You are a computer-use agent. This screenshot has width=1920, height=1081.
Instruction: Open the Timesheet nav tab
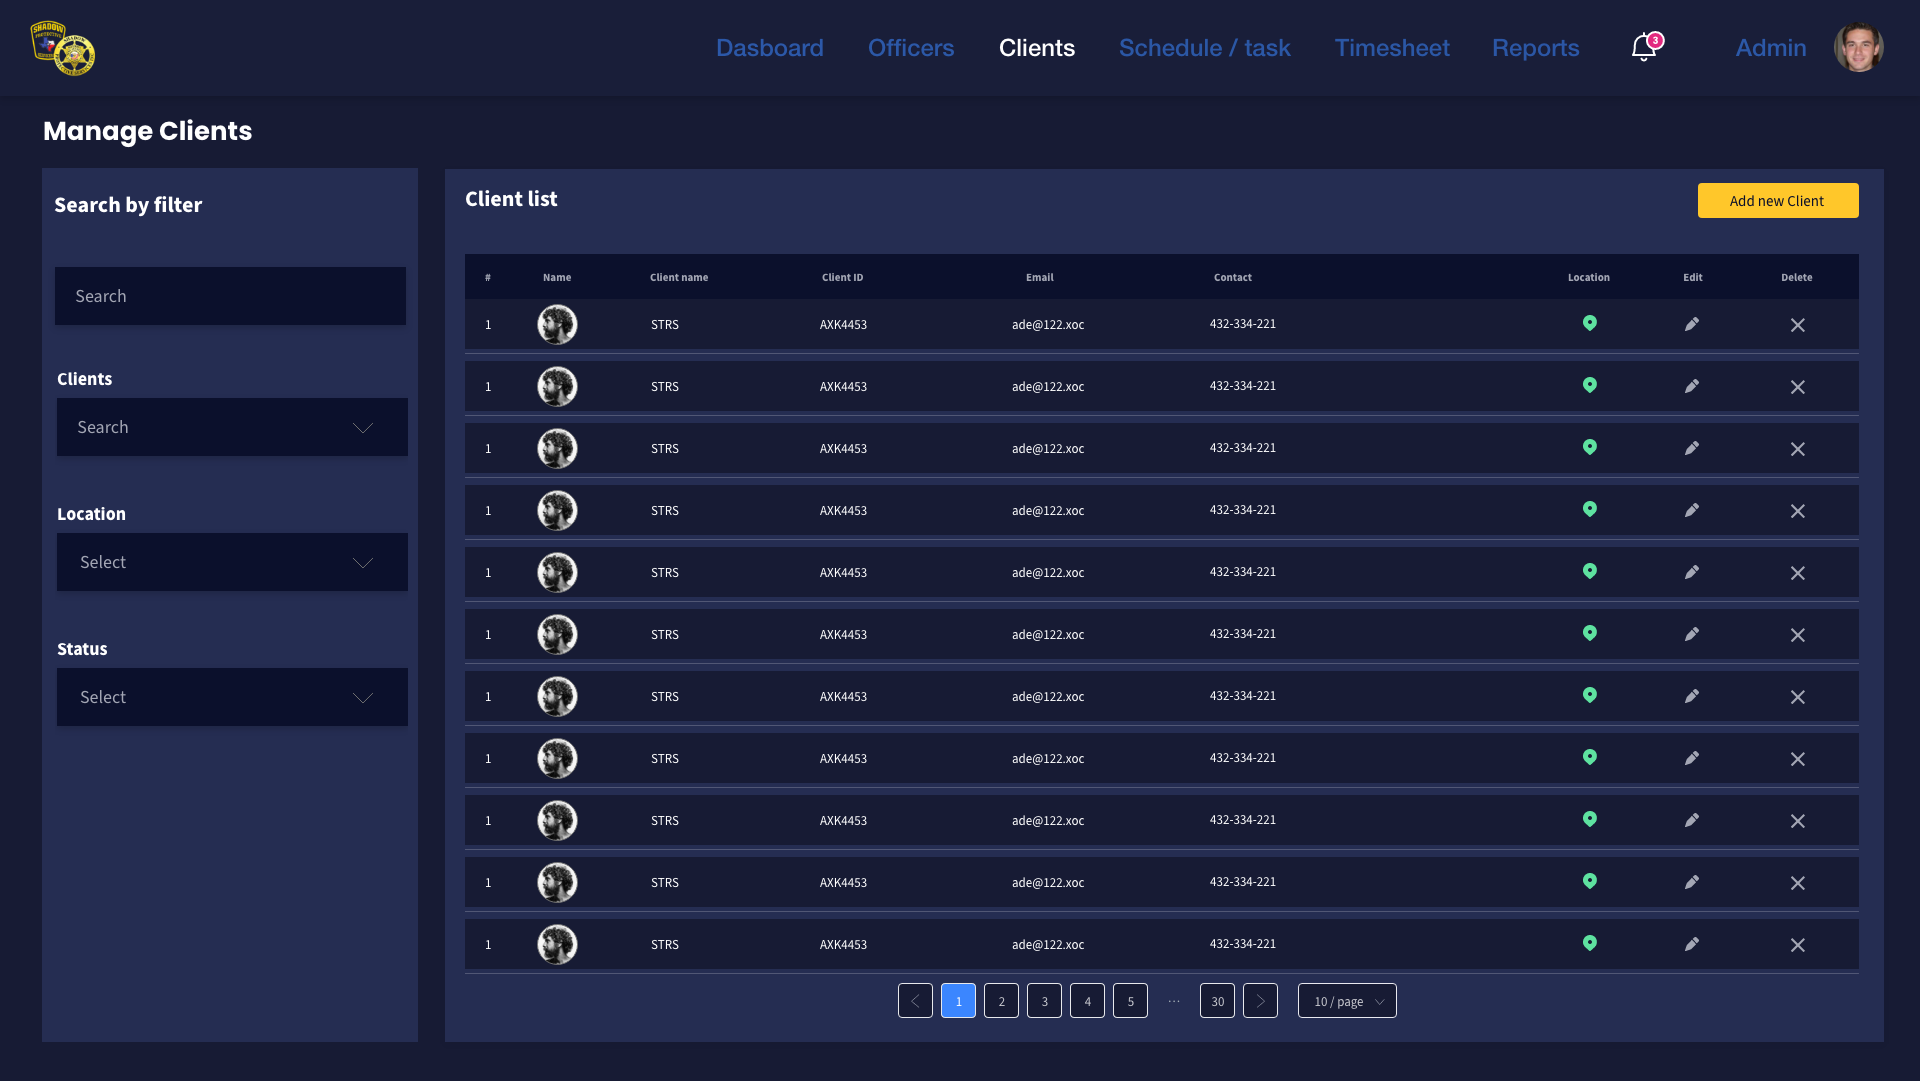pyautogui.click(x=1391, y=48)
